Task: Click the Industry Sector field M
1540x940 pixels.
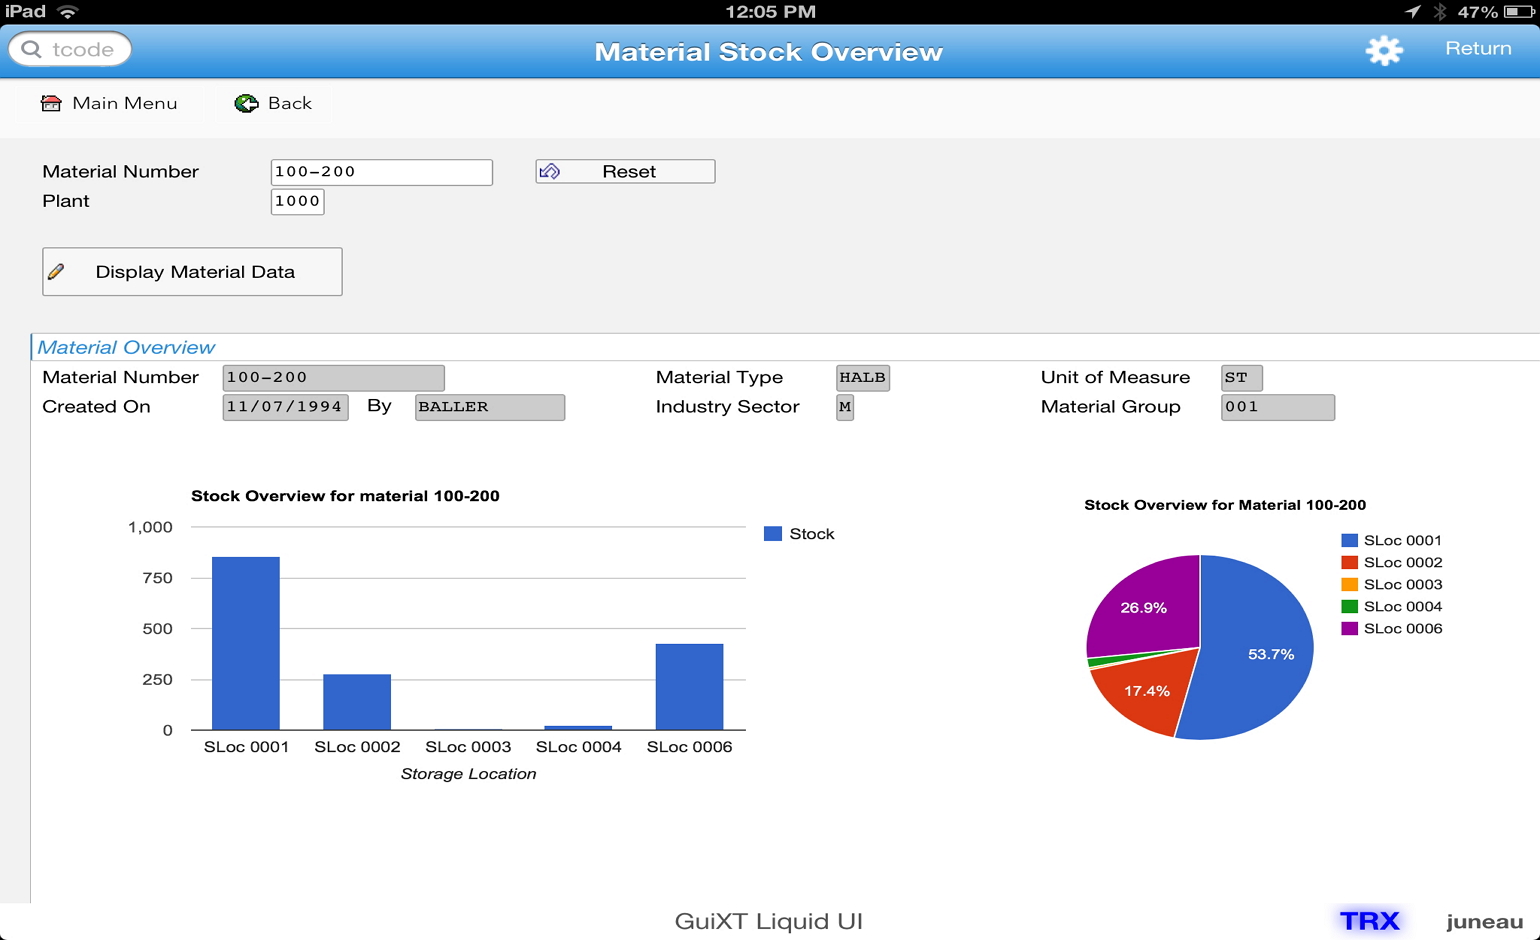Action: tap(845, 407)
